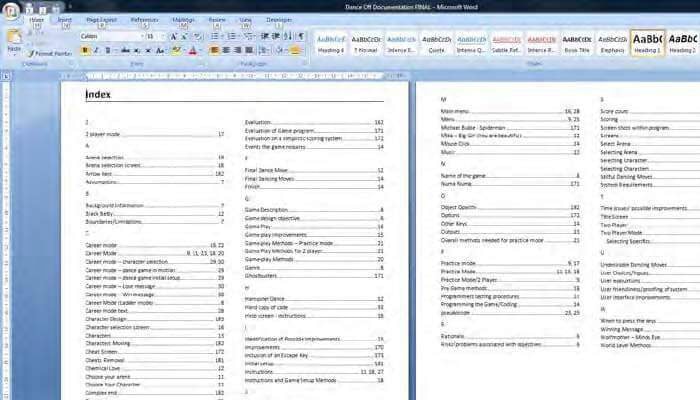Apply numbered list formatting
Screen dimensions: 700x400
click(230, 36)
